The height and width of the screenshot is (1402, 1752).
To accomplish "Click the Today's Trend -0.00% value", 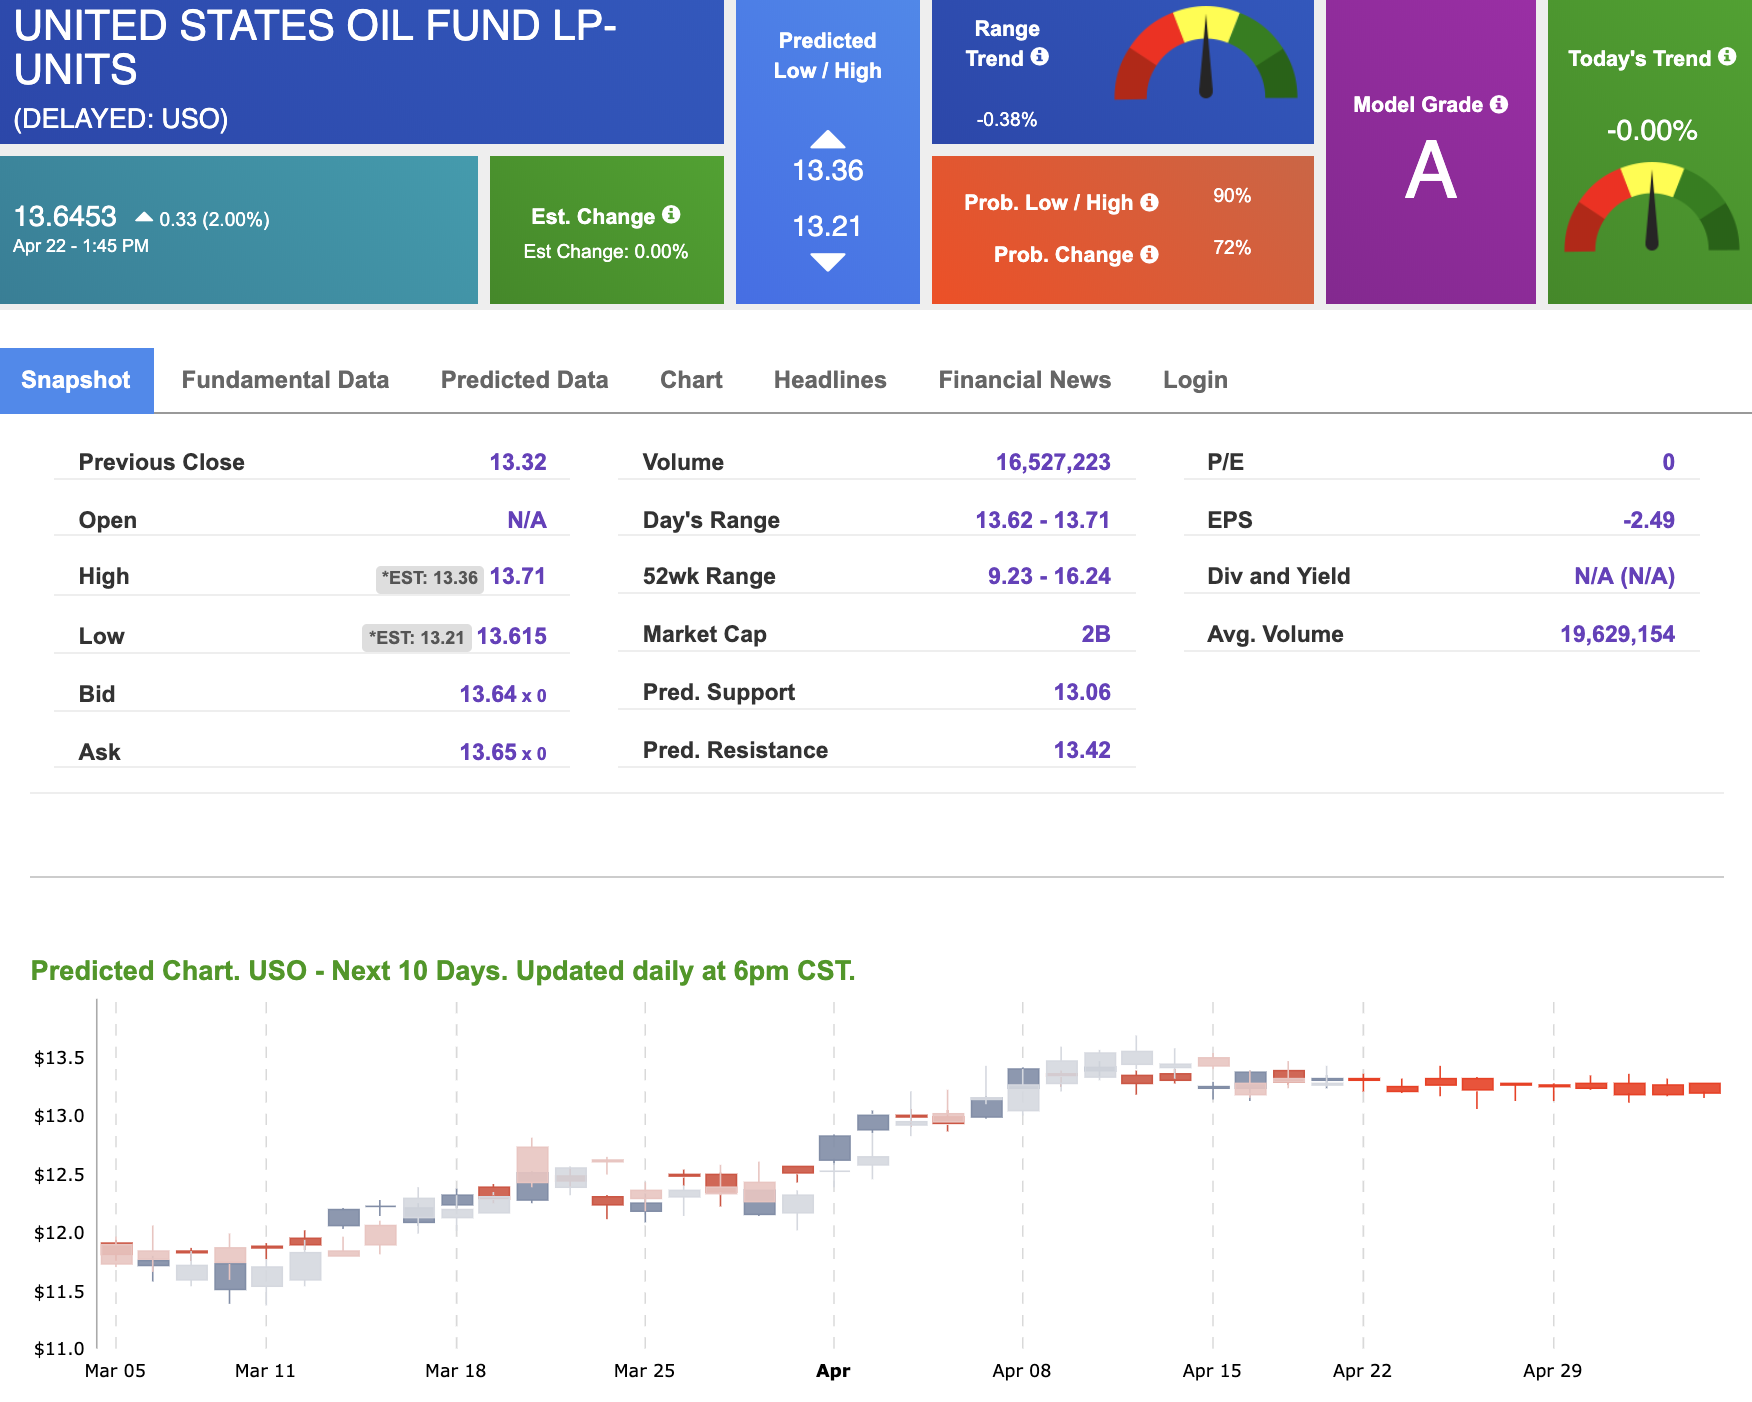I will point(1652,131).
